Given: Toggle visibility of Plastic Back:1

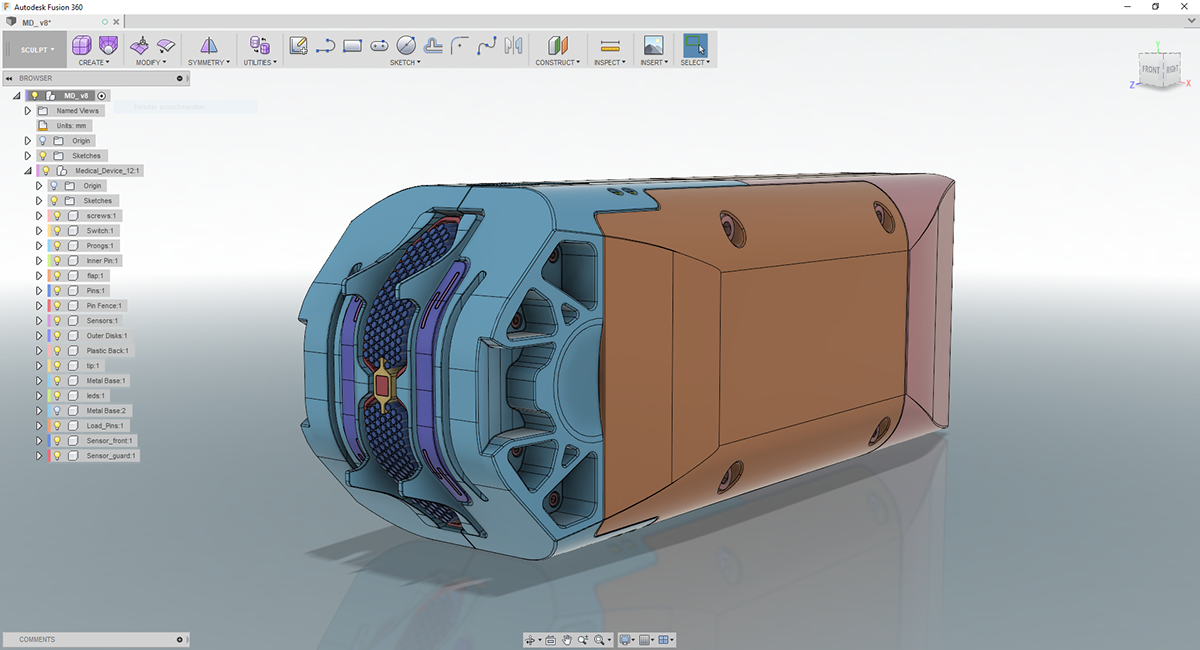Looking at the screenshot, I should pyautogui.click(x=57, y=348).
